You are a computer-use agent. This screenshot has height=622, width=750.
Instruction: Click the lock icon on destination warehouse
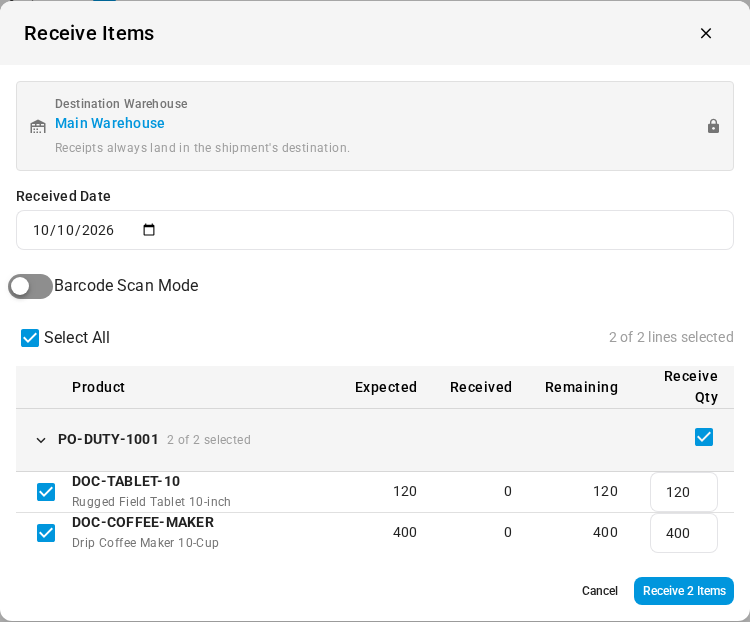[713, 126]
